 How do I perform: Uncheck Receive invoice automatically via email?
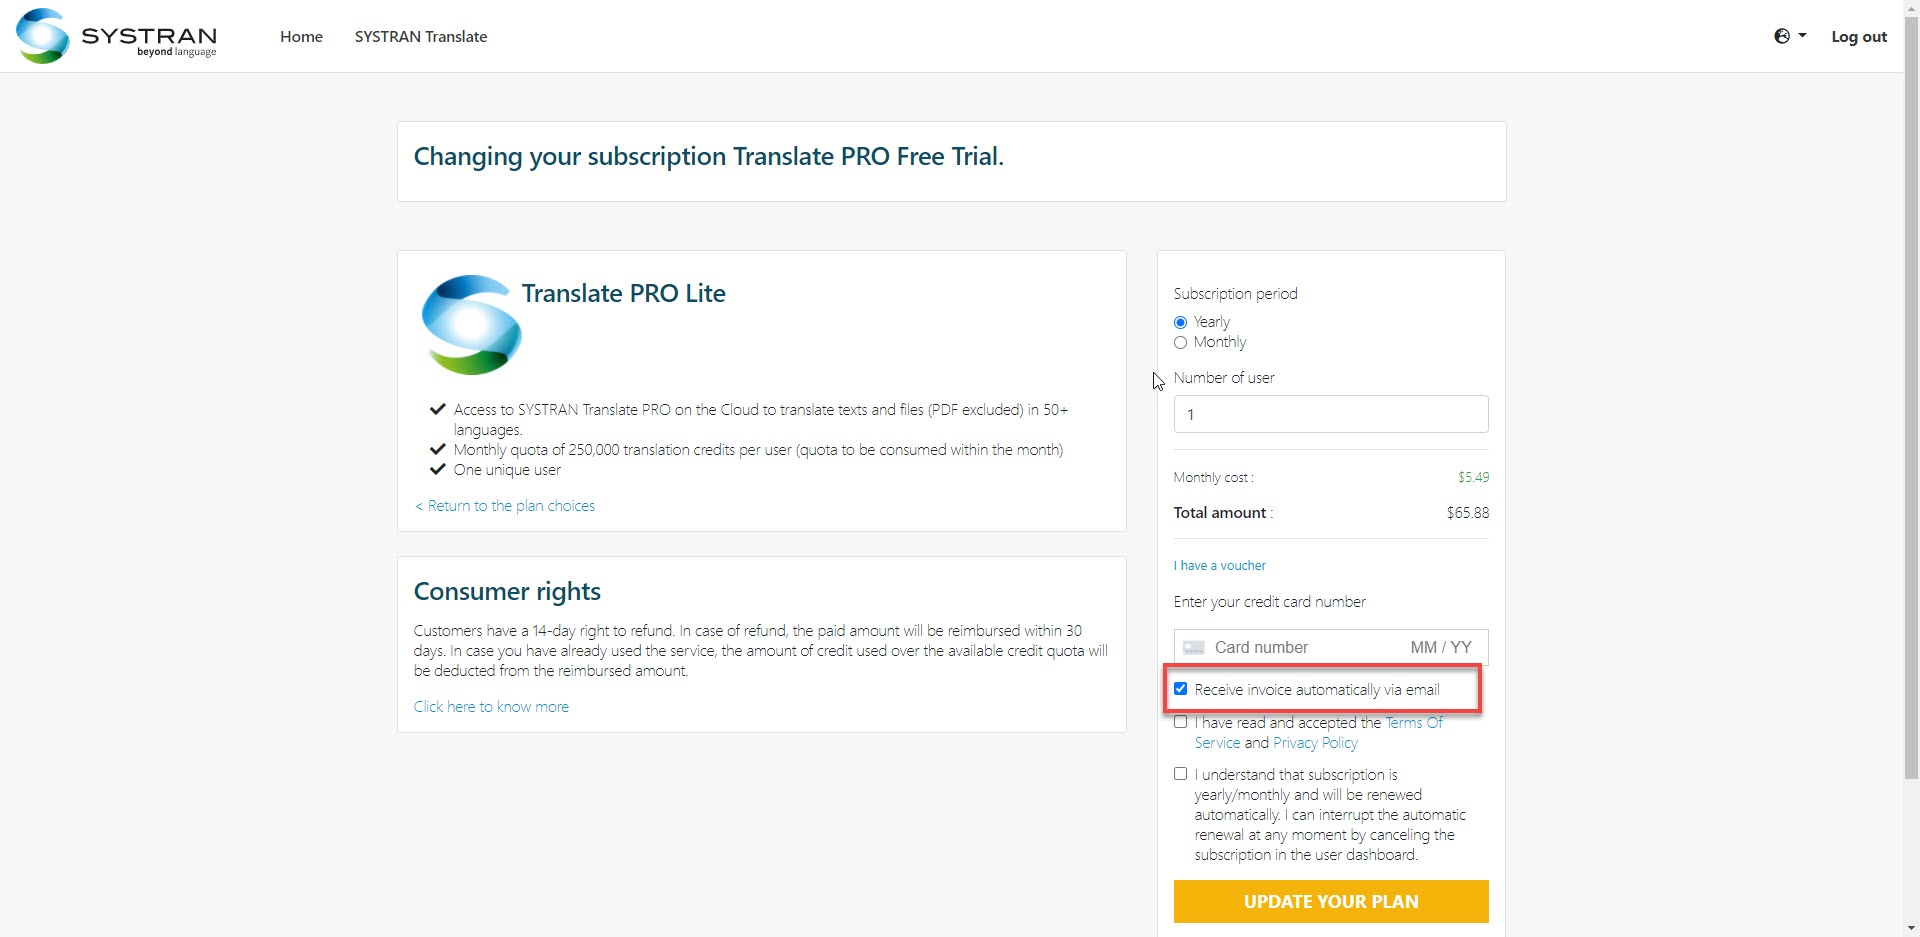coord(1181,689)
